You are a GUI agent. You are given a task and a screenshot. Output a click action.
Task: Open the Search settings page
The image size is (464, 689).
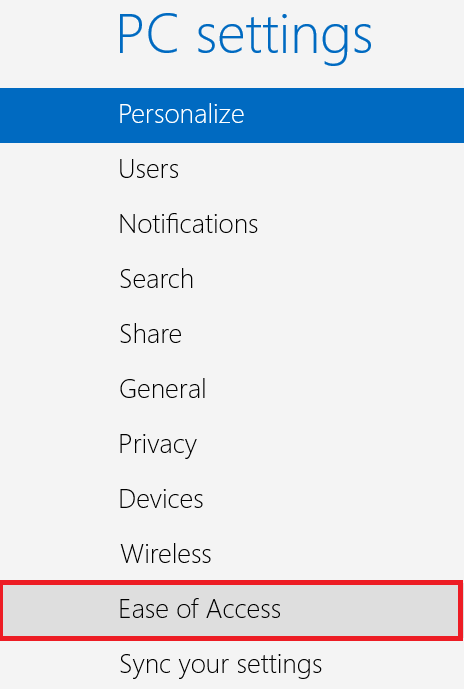[232, 279]
